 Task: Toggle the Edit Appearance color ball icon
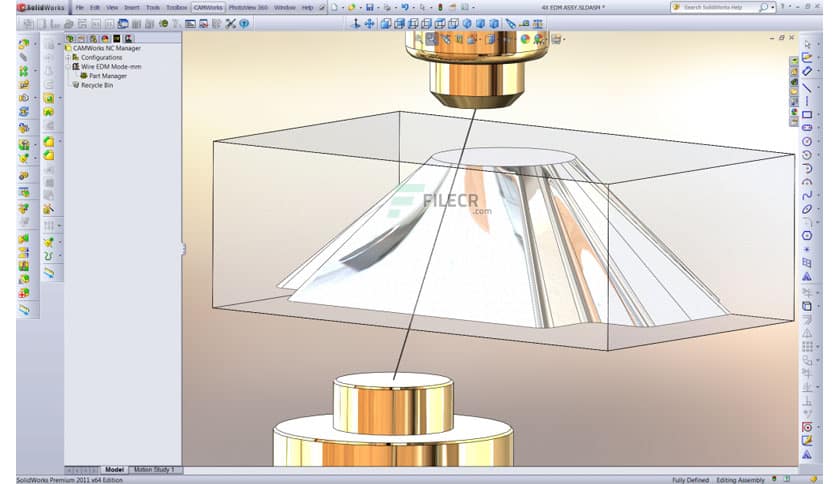pyautogui.click(x=525, y=38)
